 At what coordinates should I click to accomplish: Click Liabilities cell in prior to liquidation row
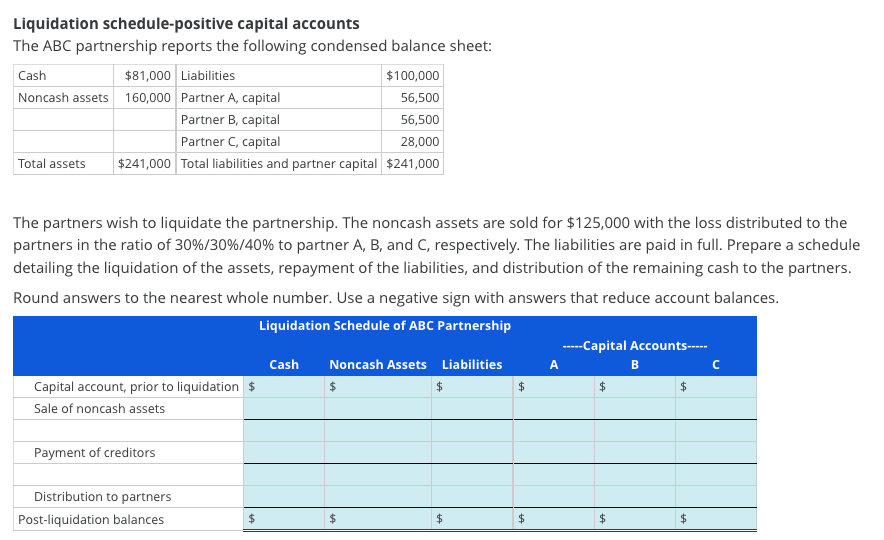[x=472, y=387]
